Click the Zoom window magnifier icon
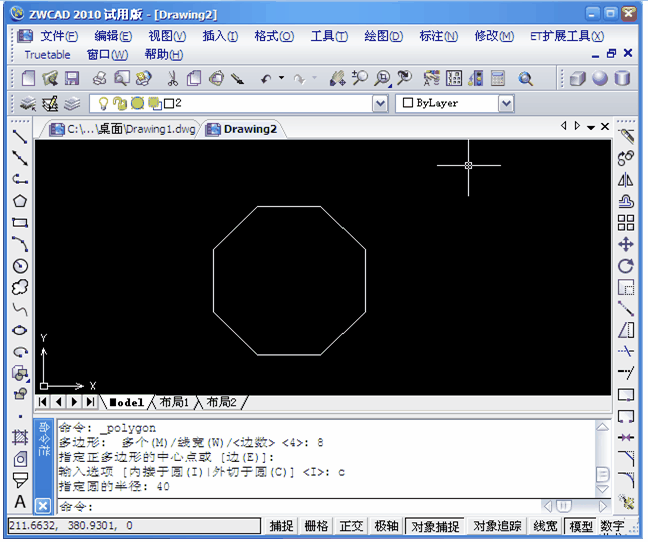The height and width of the screenshot is (542, 648). [x=382, y=78]
